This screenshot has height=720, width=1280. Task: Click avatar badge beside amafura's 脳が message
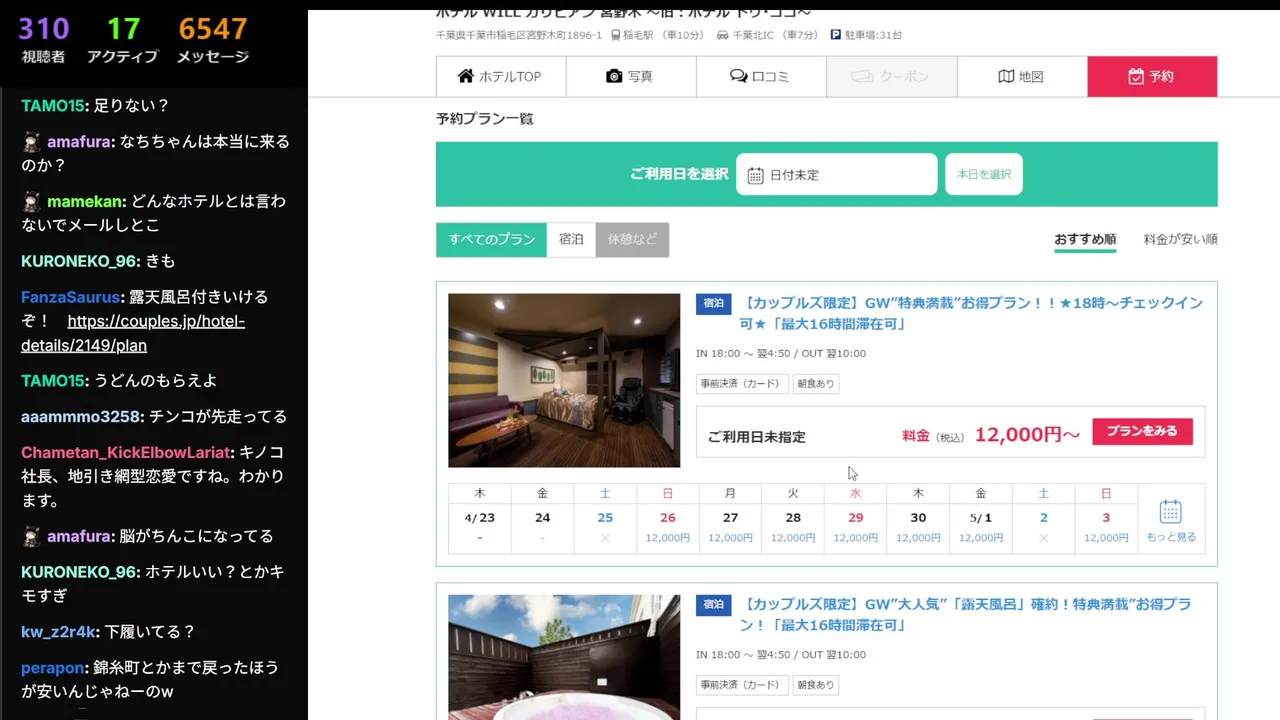[32, 536]
